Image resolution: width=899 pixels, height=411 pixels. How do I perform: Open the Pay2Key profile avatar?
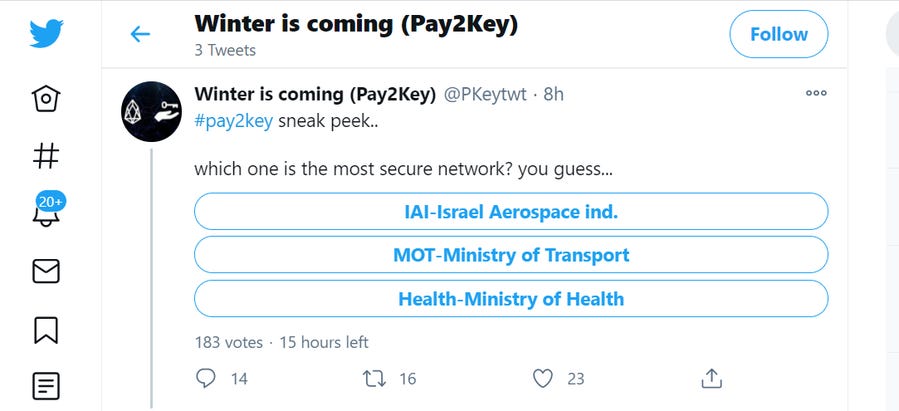coord(151,110)
